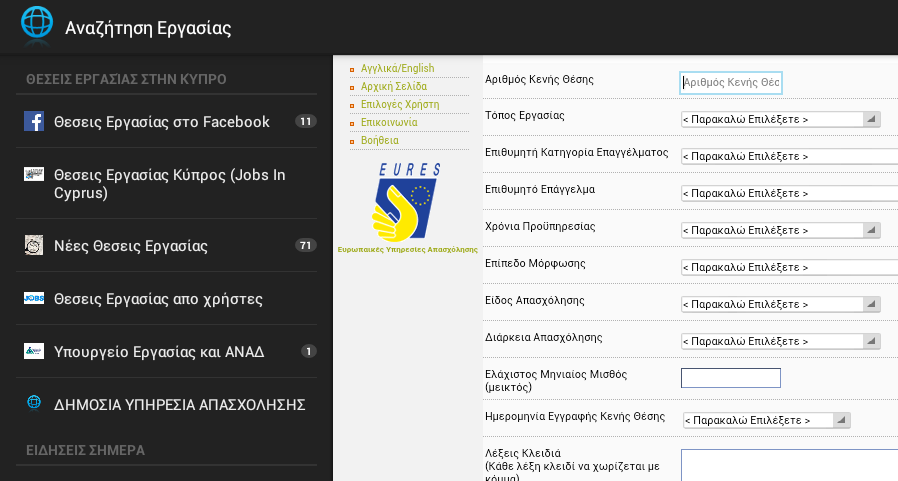The image size is (898, 481).
Task: Open the Τόπος Εργασίας dropdown
Action: tap(781, 119)
